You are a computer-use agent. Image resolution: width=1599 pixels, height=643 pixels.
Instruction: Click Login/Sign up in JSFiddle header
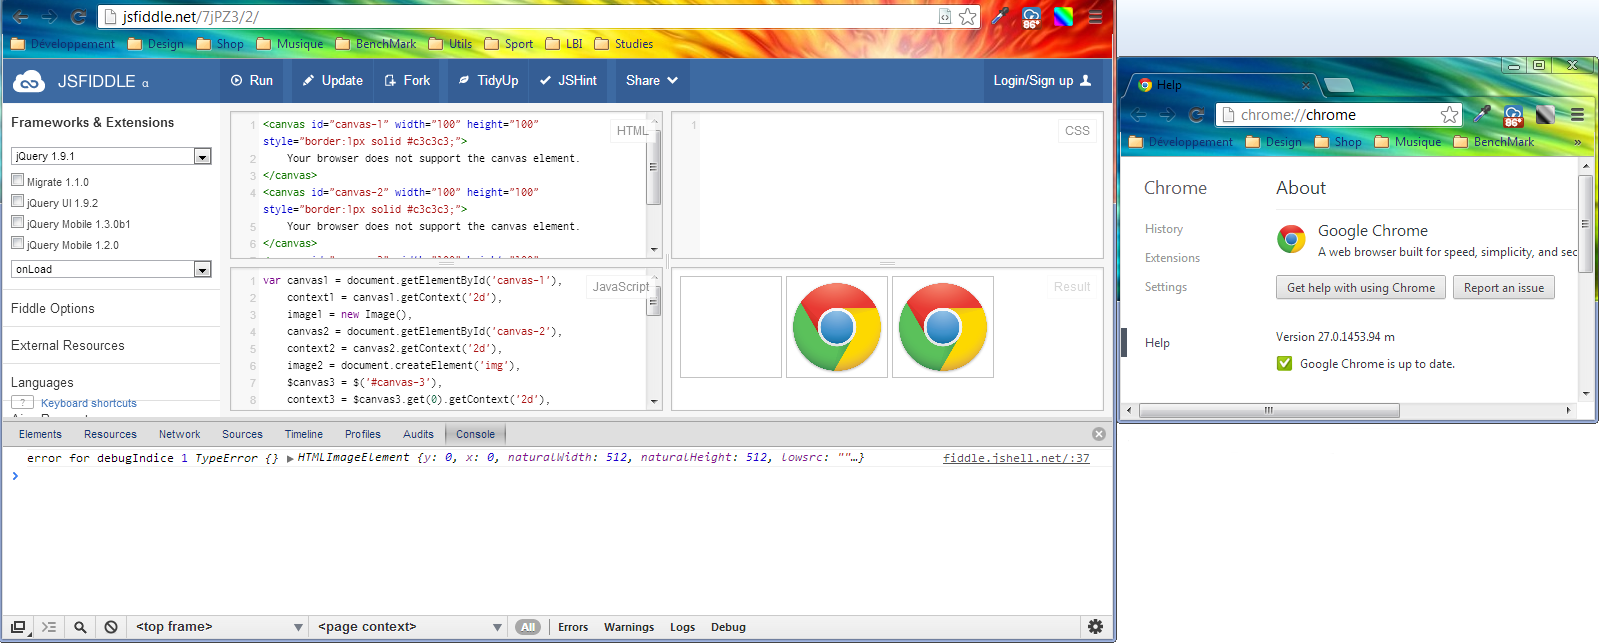1042,81
